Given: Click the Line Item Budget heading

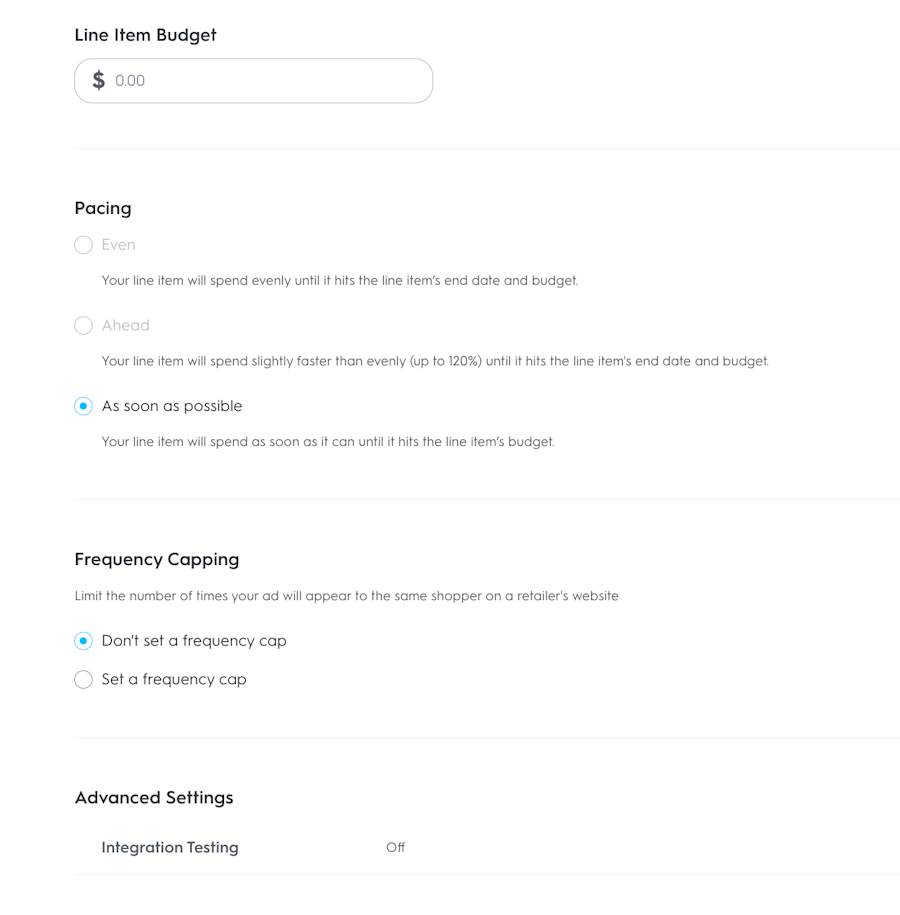Looking at the screenshot, I should tap(145, 35).
